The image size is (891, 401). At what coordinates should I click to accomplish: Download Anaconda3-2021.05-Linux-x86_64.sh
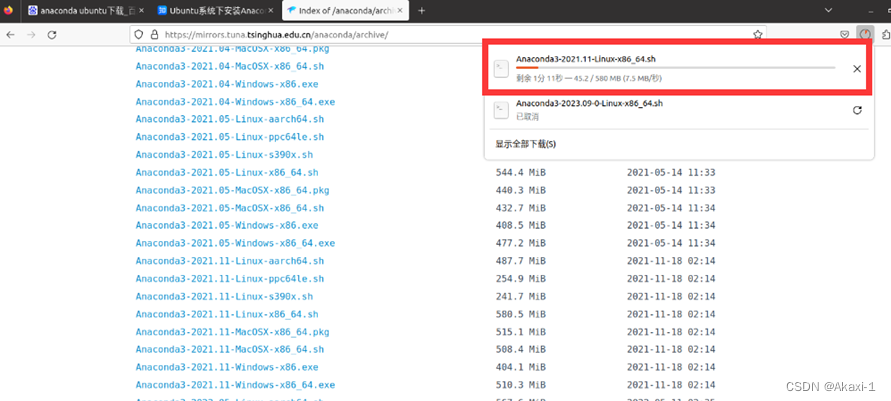point(227,172)
